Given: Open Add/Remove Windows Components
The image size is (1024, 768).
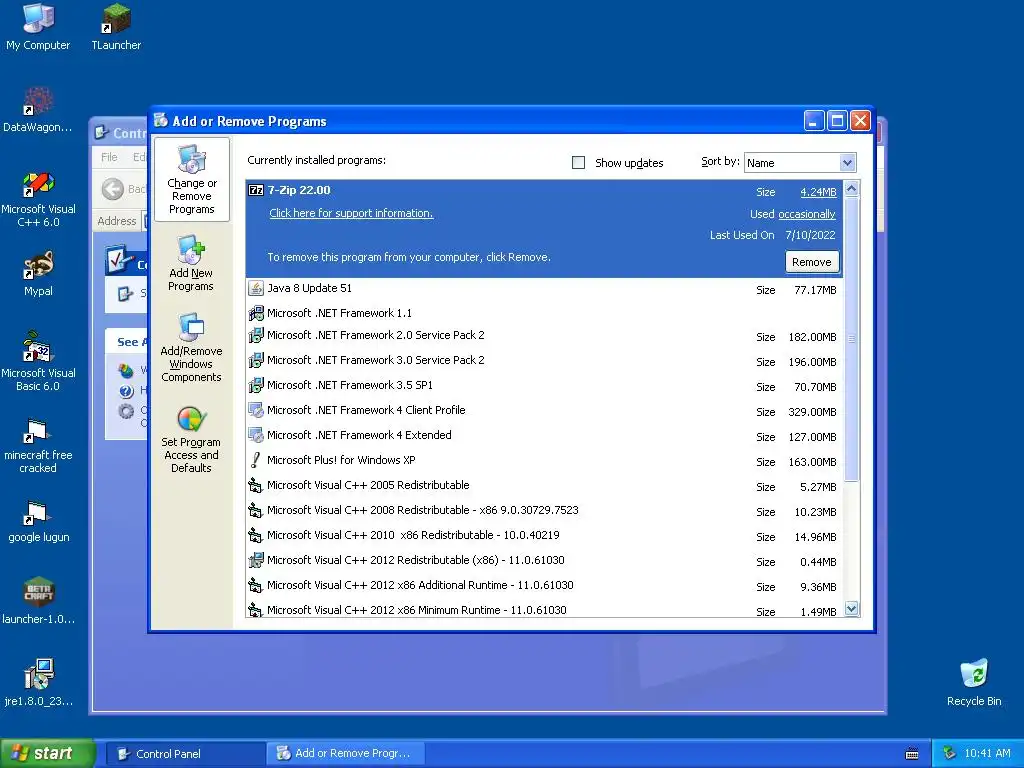Looking at the screenshot, I should [191, 347].
